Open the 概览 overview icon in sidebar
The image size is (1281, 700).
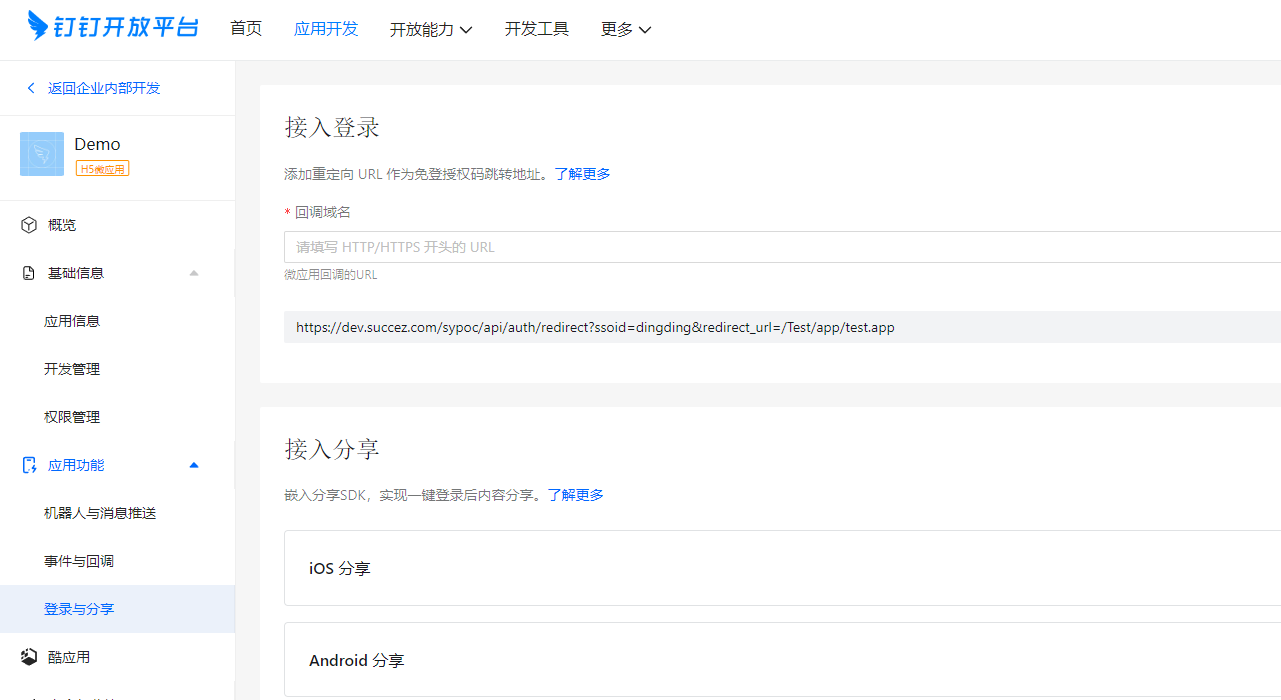pyautogui.click(x=29, y=224)
